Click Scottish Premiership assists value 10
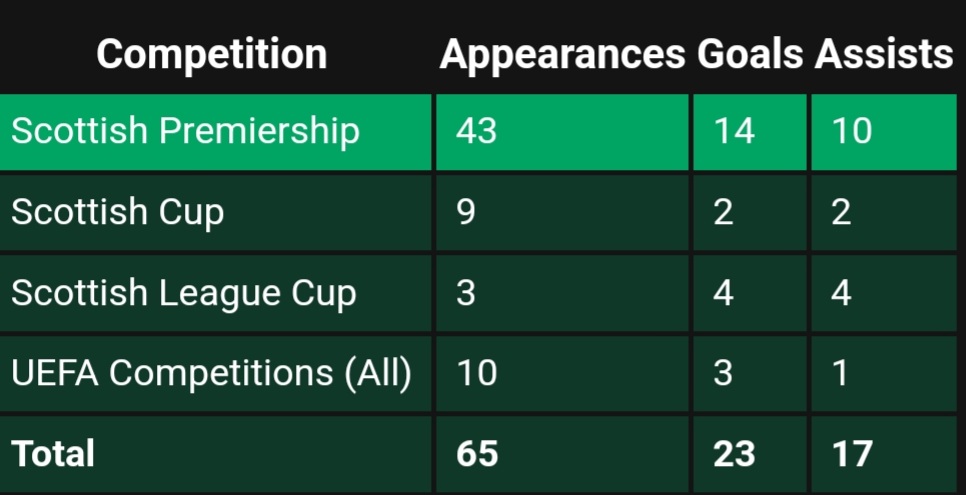 tap(851, 131)
